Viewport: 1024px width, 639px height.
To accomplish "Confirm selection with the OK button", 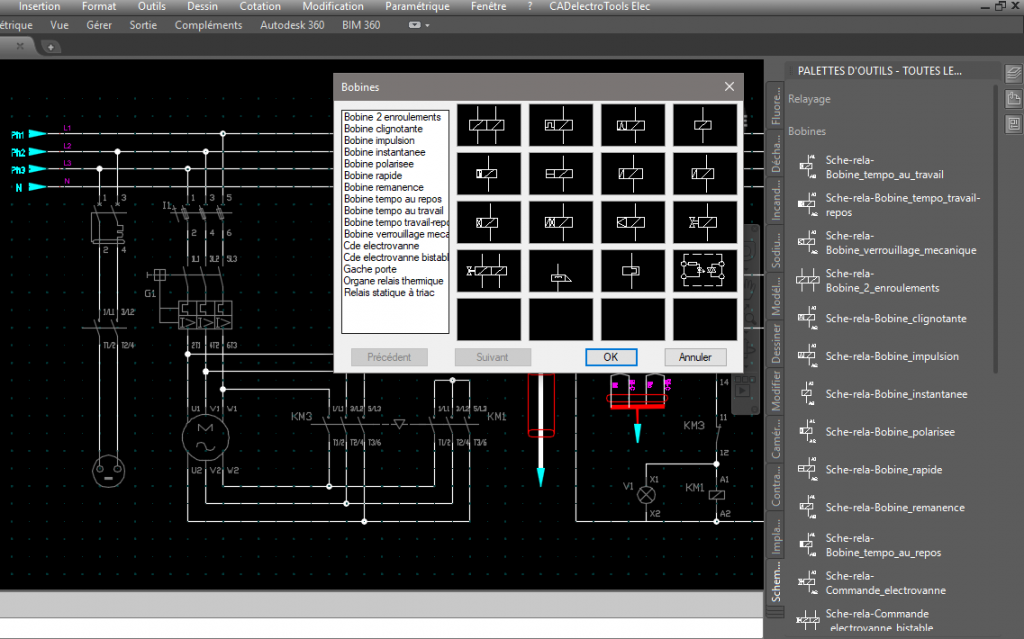I will click(x=611, y=357).
